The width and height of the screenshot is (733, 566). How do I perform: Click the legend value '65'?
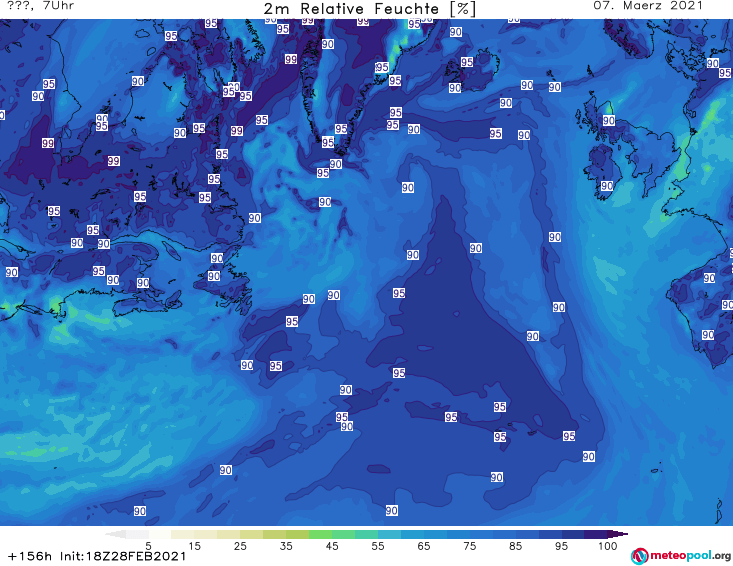coord(424,546)
